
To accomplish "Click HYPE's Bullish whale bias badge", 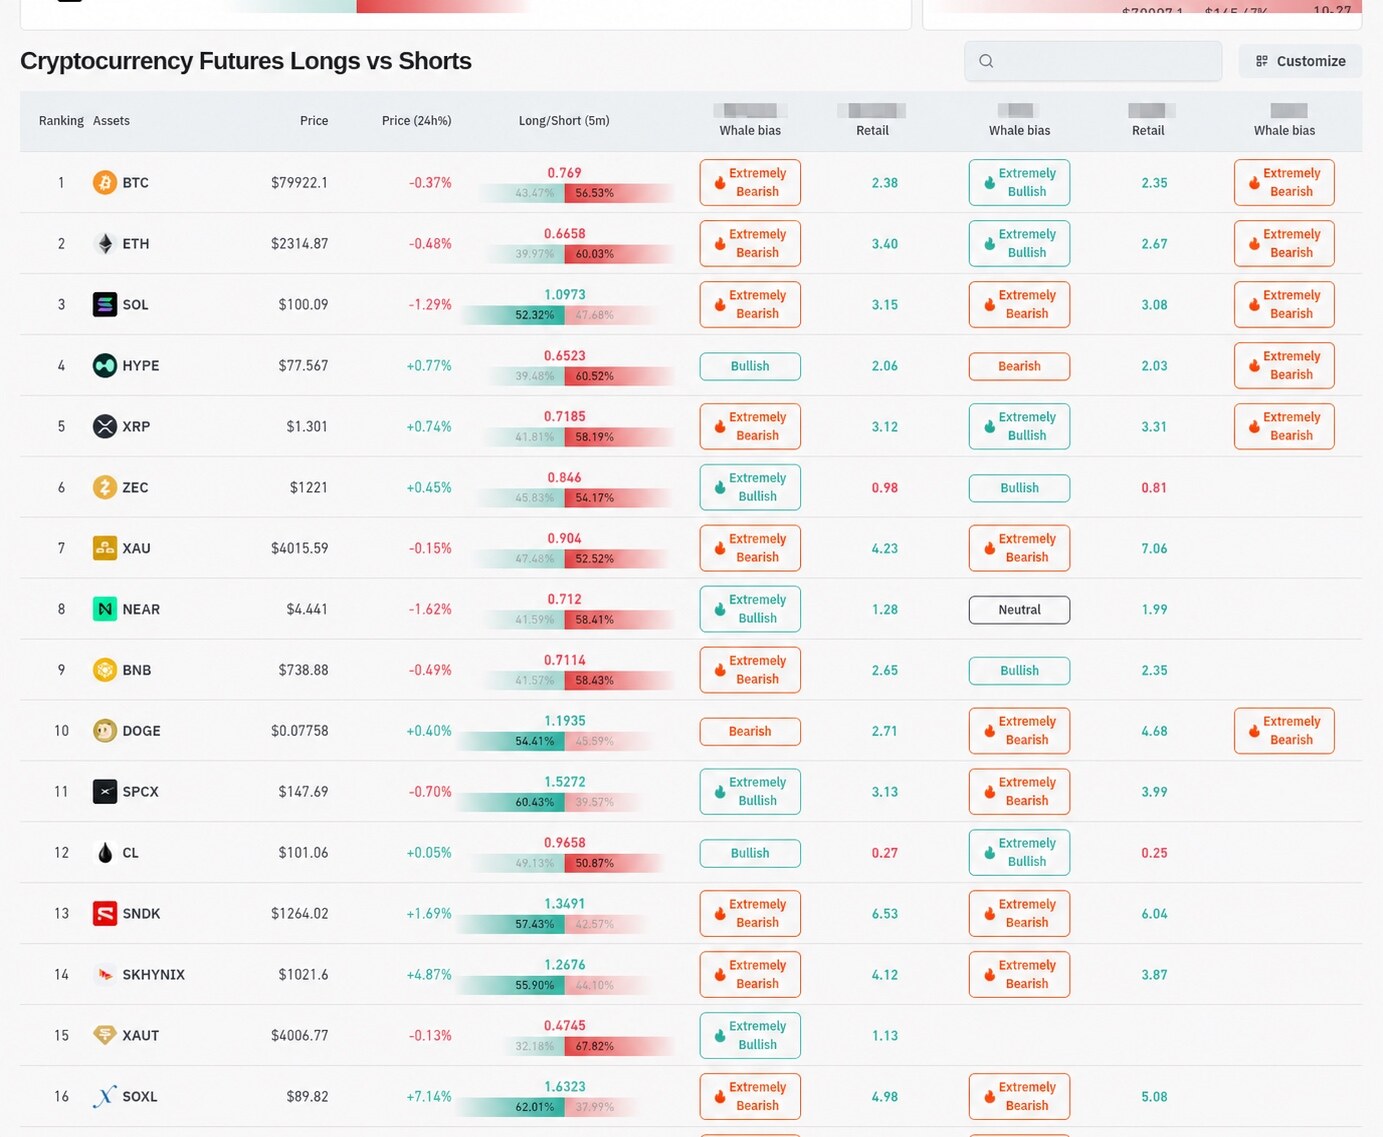I will pyautogui.click(x=750, y=366).
